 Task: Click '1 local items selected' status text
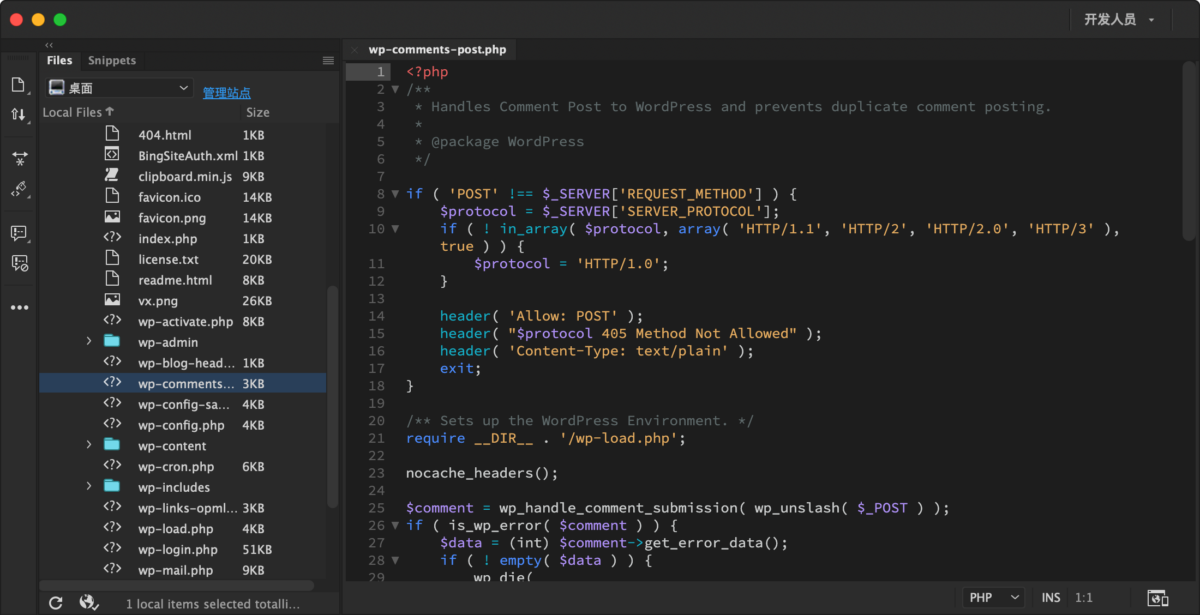tap(212, 604)
